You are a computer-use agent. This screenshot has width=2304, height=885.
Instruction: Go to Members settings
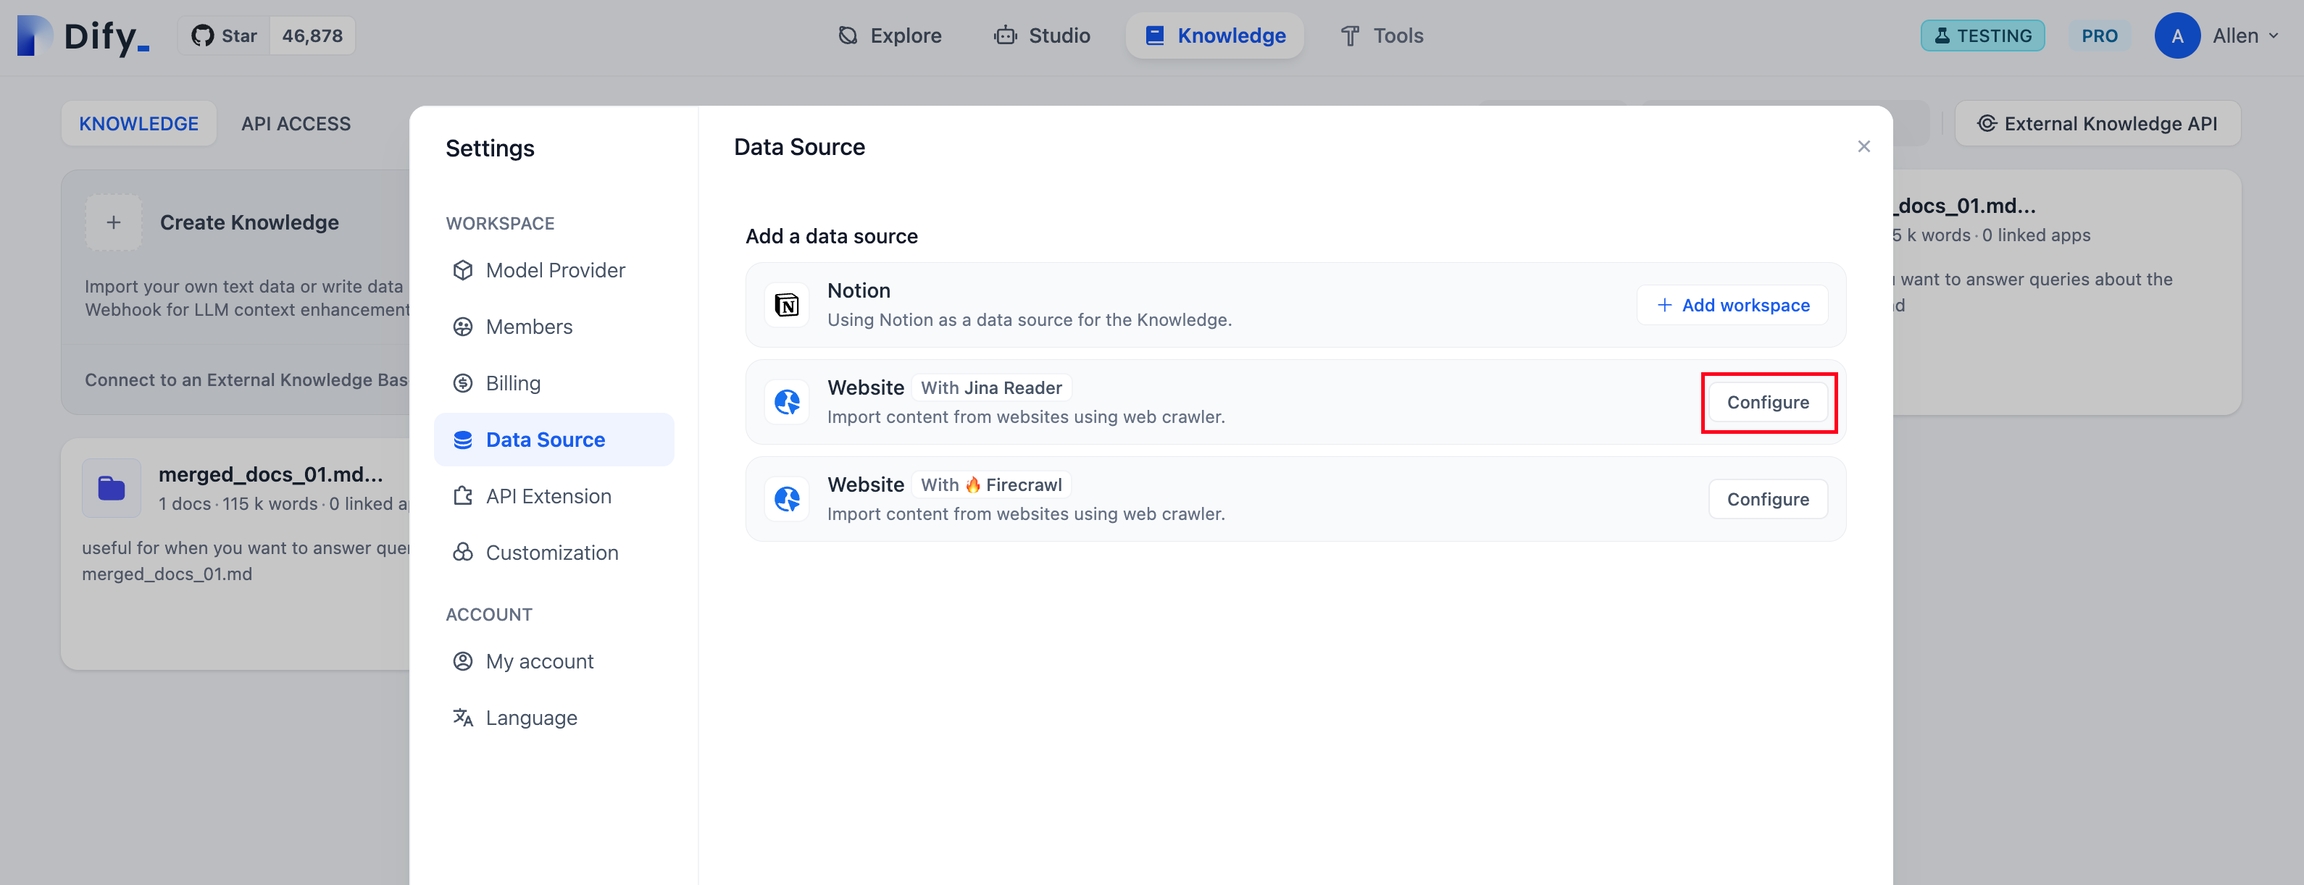528,327
